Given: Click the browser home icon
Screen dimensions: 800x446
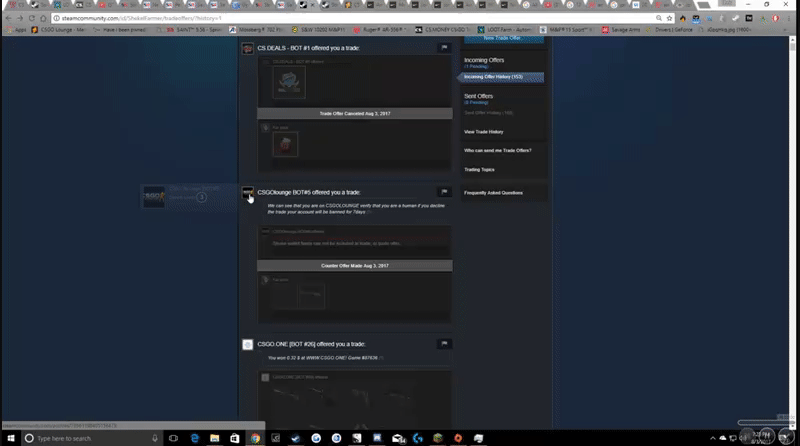Looking at the screenshot, I should tap(43, 18).
